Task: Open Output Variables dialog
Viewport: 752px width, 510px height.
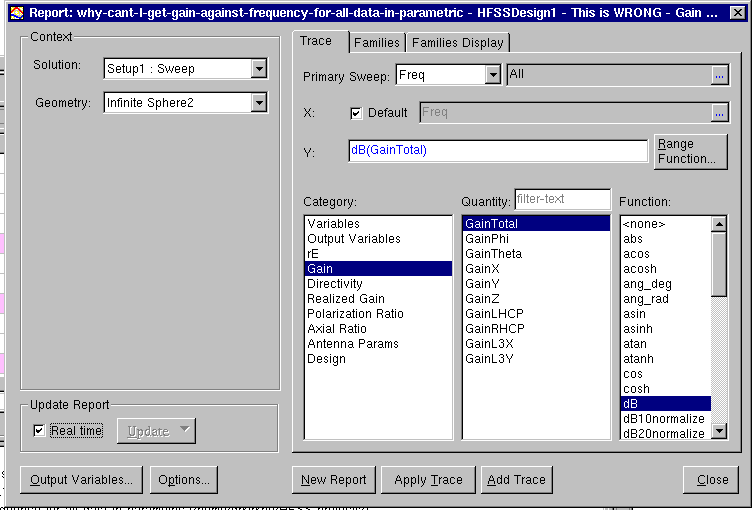Action: pos(81,480)
